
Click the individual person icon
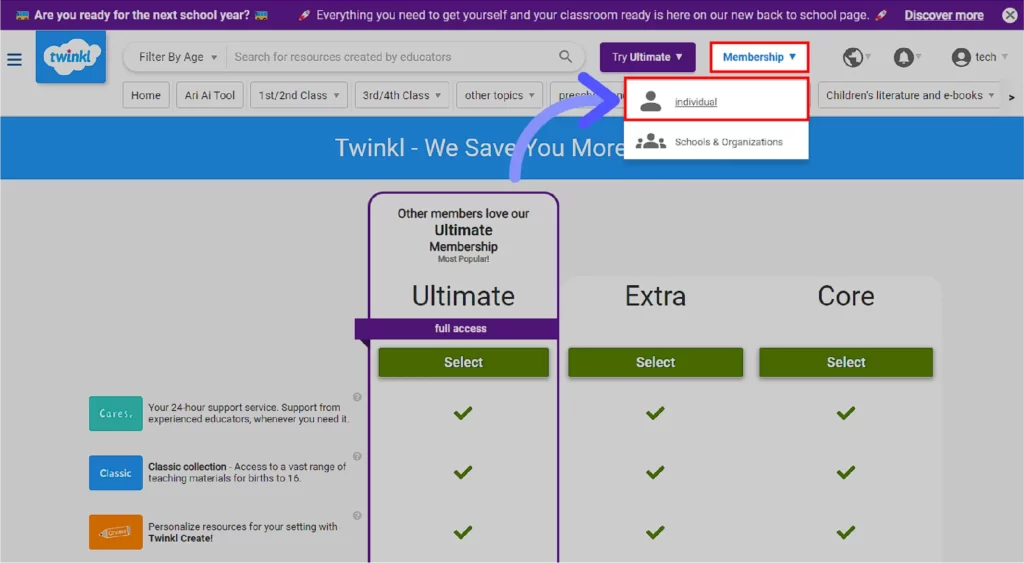pyautogui.click(x=650, y=101)
